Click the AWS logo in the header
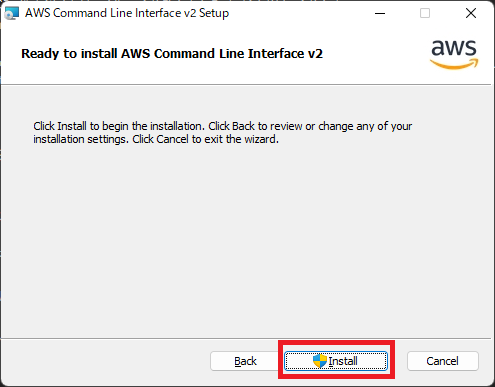 (454, 54)
